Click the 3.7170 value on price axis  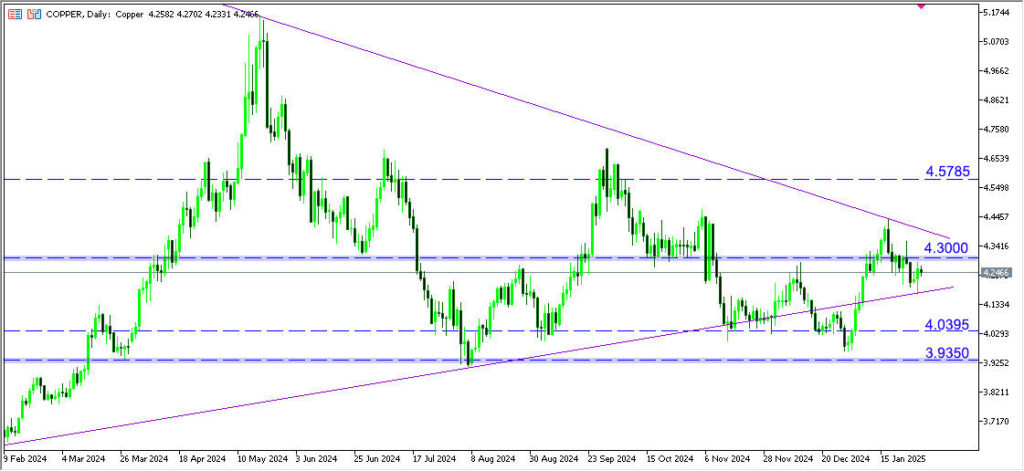click(996, 422)
